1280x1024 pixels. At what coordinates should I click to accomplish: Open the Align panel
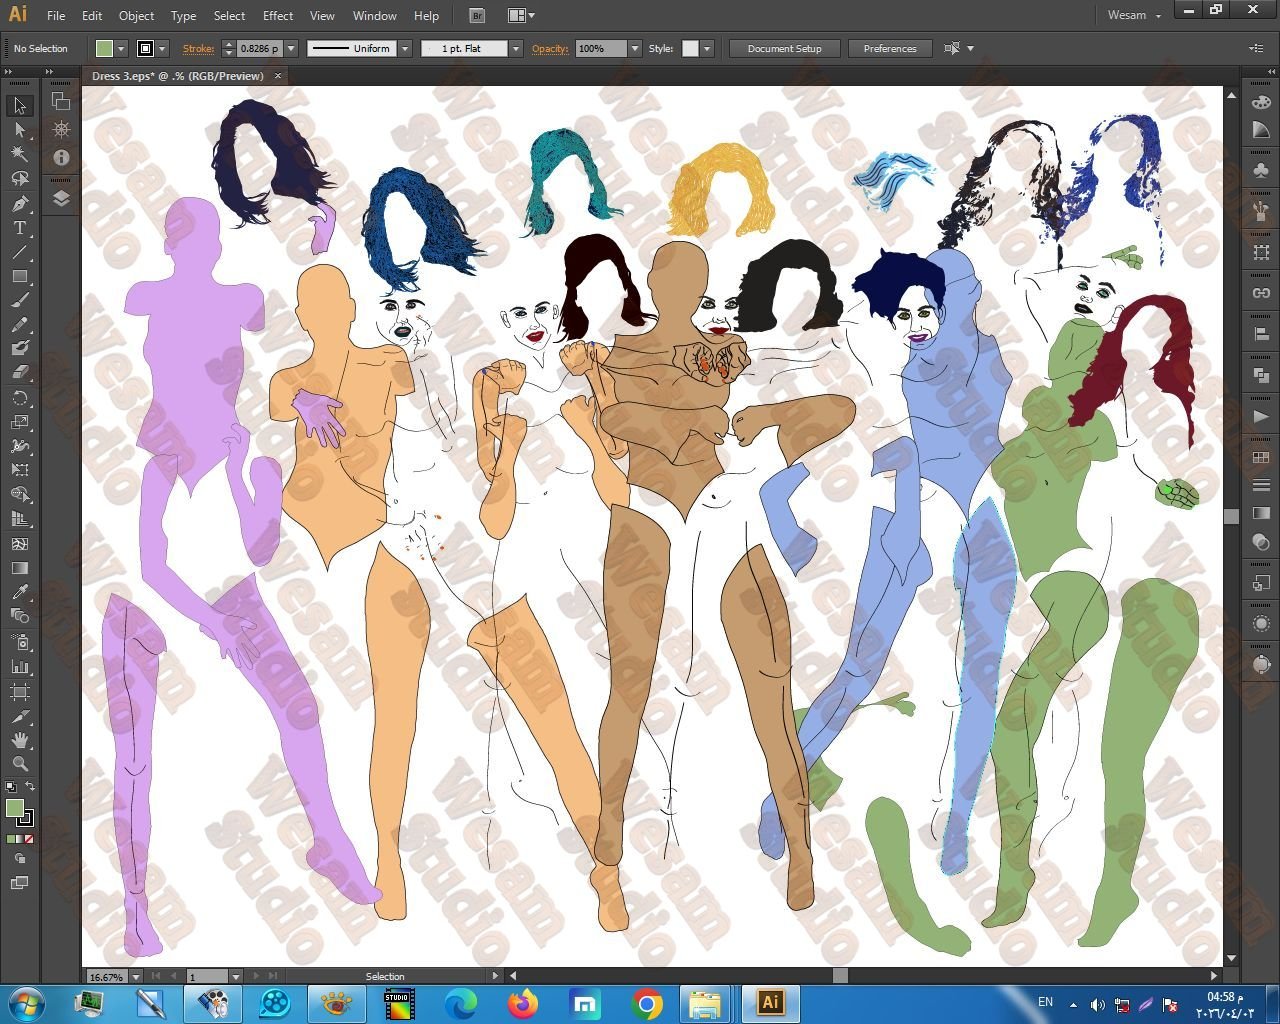(x=1261, y=334)
